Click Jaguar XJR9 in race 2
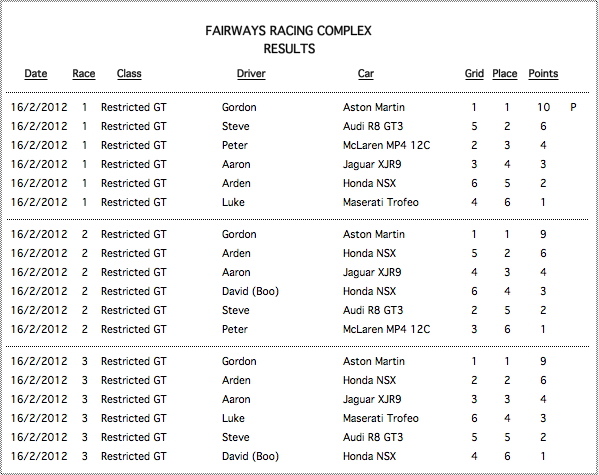Screen dimensions: 599x475 tap(372, 272)
